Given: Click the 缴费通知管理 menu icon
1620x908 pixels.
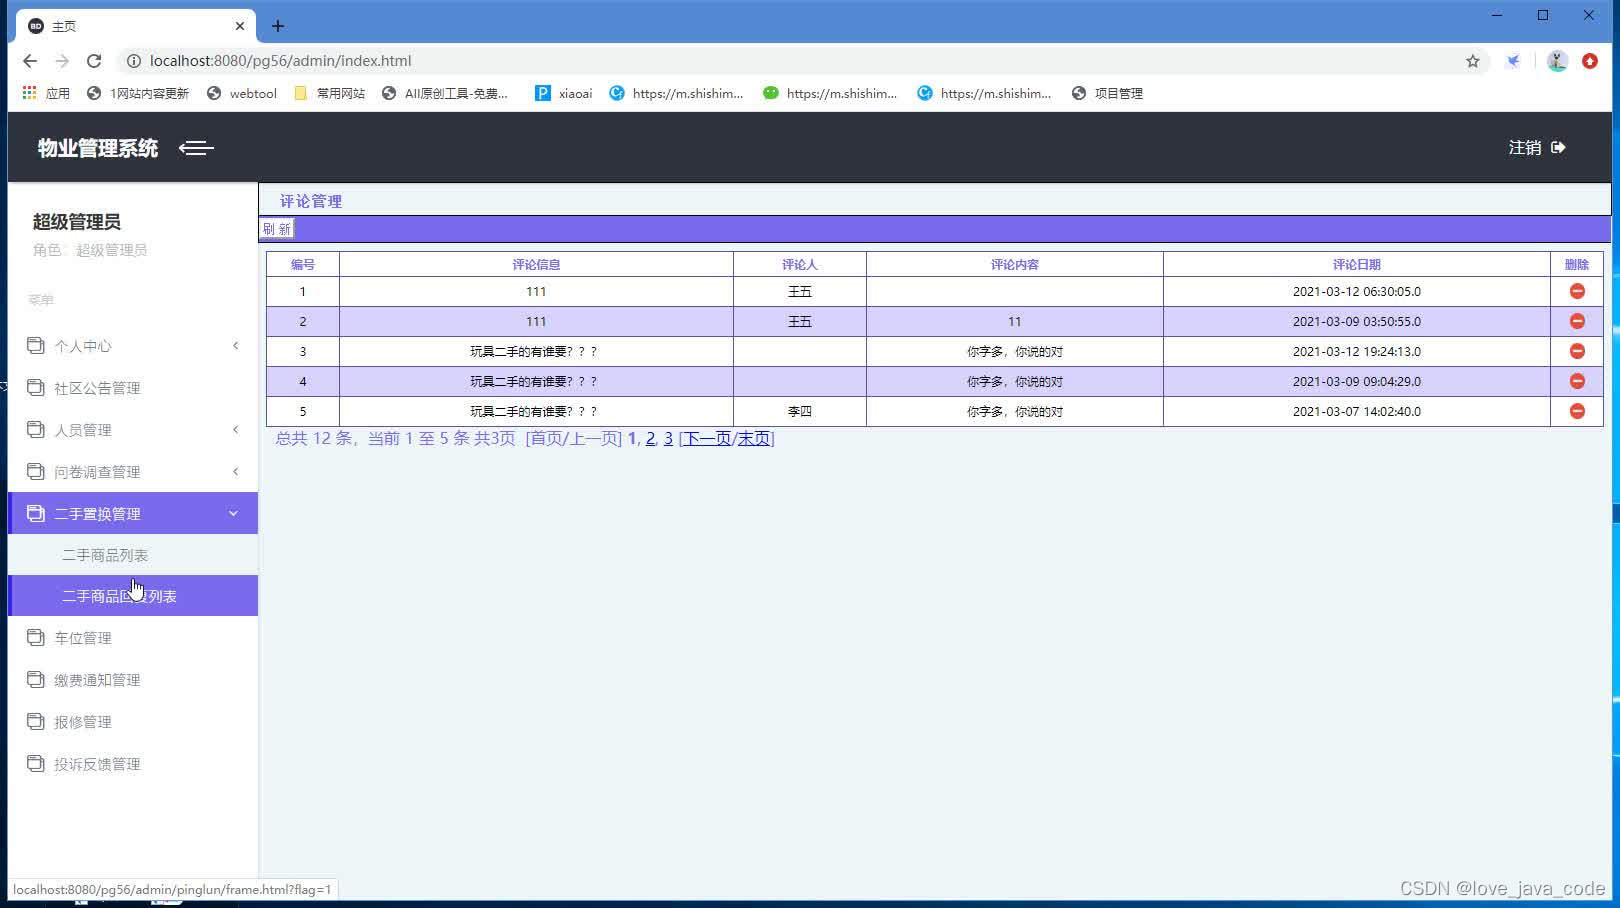Looking at the screenshot, I should tap(36, 679).
